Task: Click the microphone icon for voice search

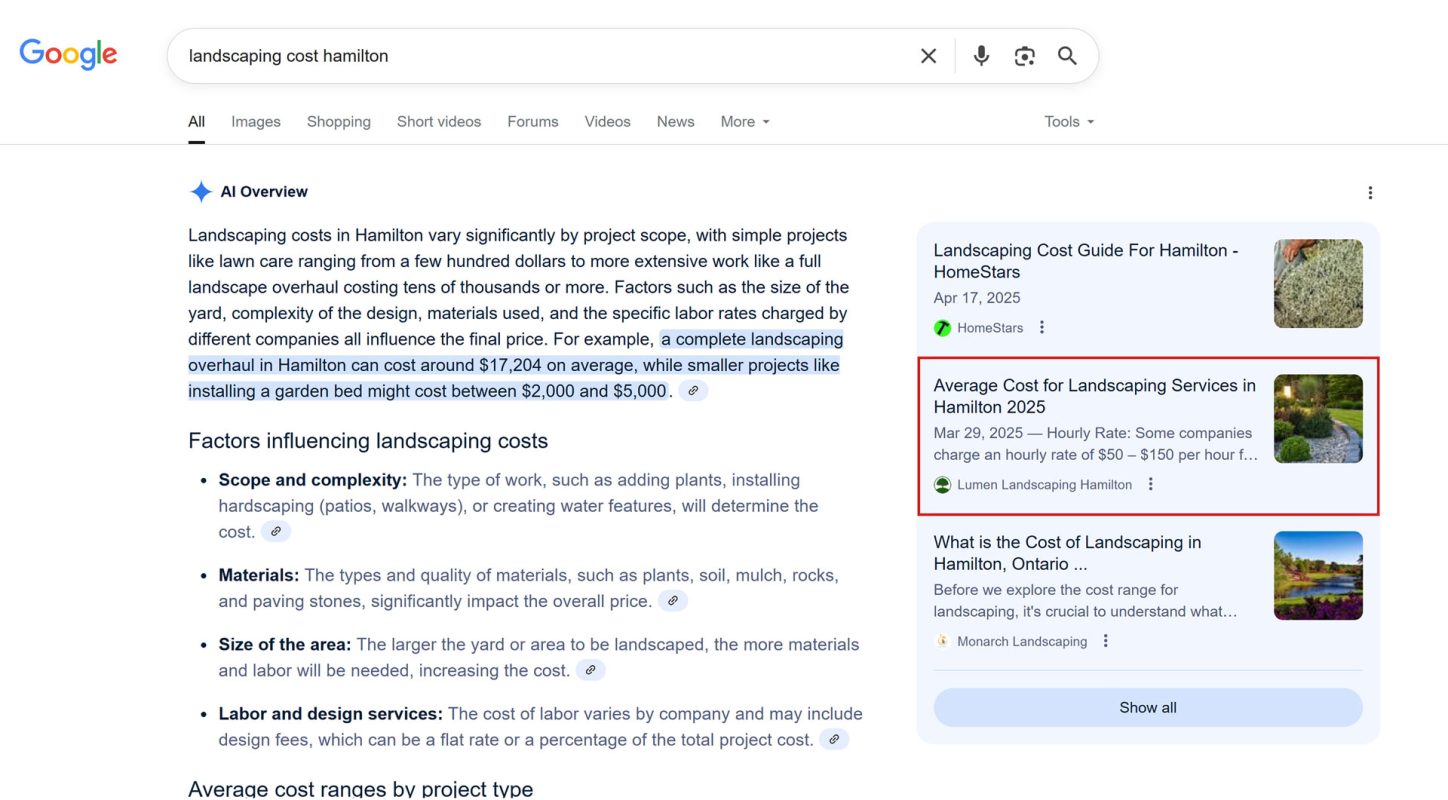Action: 981,55
